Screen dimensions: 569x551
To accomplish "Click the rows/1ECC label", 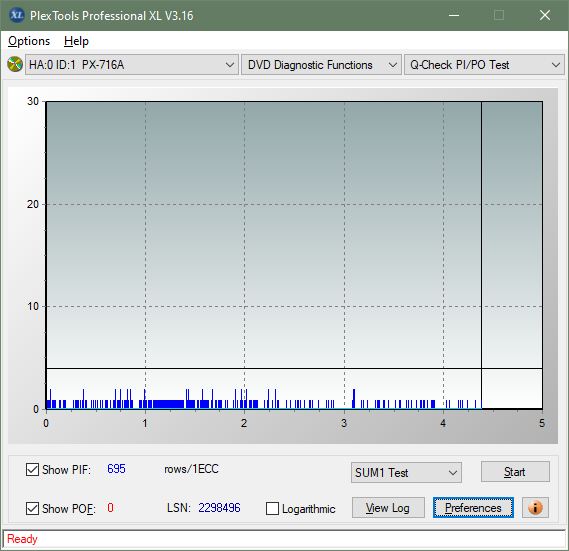I will click(x=191, y=469).
